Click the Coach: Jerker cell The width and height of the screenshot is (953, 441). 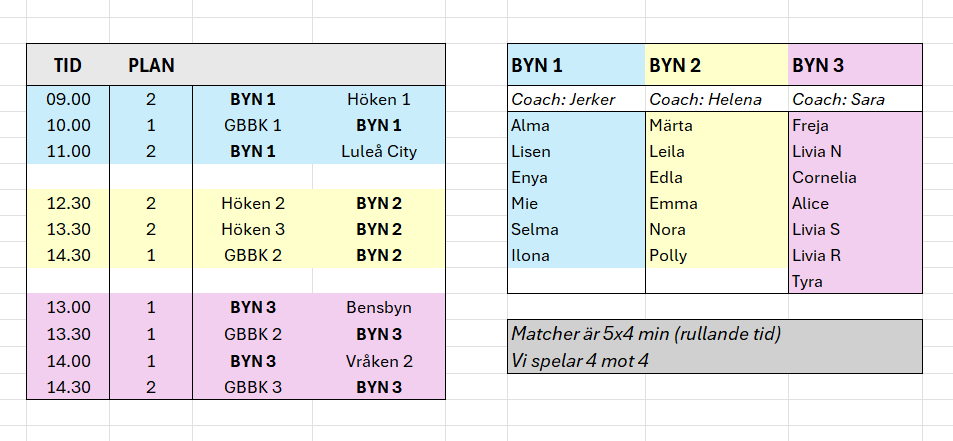[563, 99]
